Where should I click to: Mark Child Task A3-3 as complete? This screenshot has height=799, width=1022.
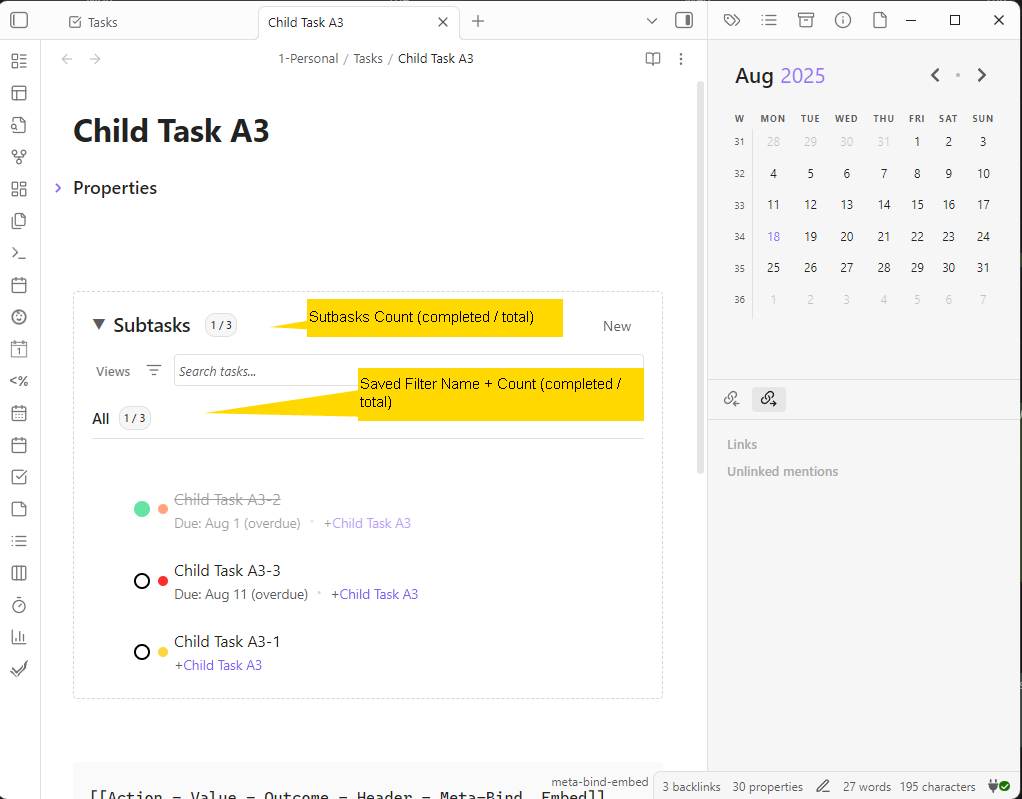click(x=142, y=580)
